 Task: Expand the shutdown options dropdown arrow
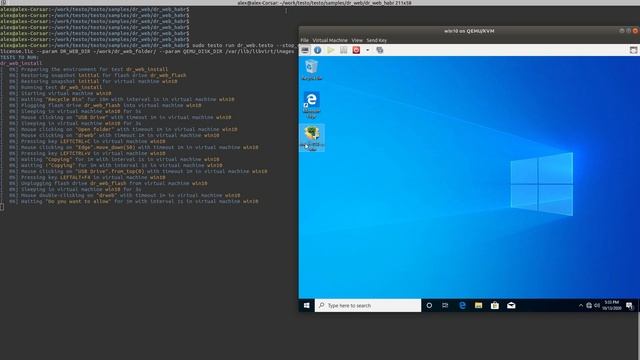click(x=367, y=50)
